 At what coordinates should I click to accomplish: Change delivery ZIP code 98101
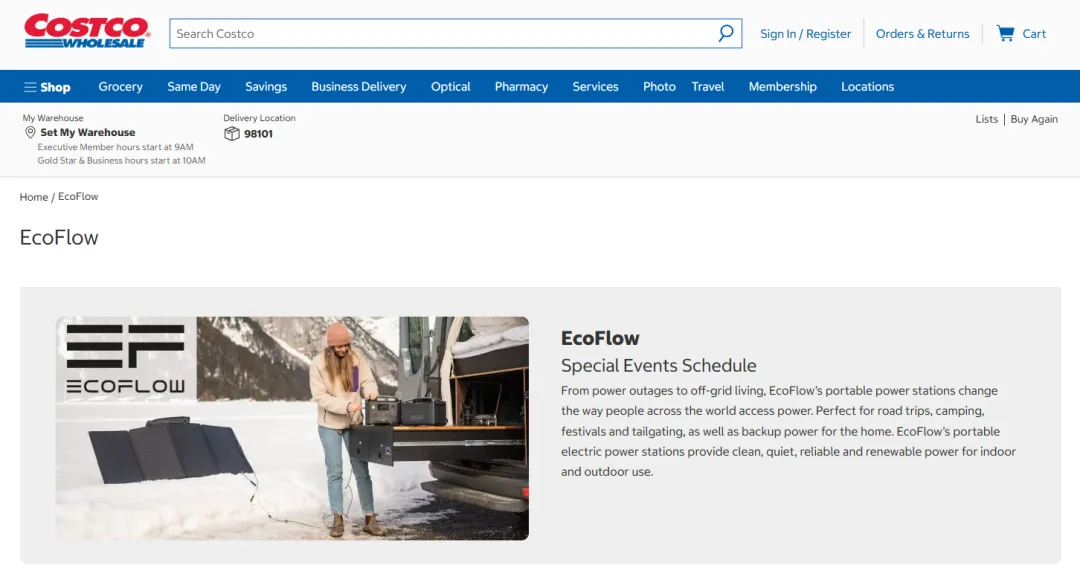(258, 134)
